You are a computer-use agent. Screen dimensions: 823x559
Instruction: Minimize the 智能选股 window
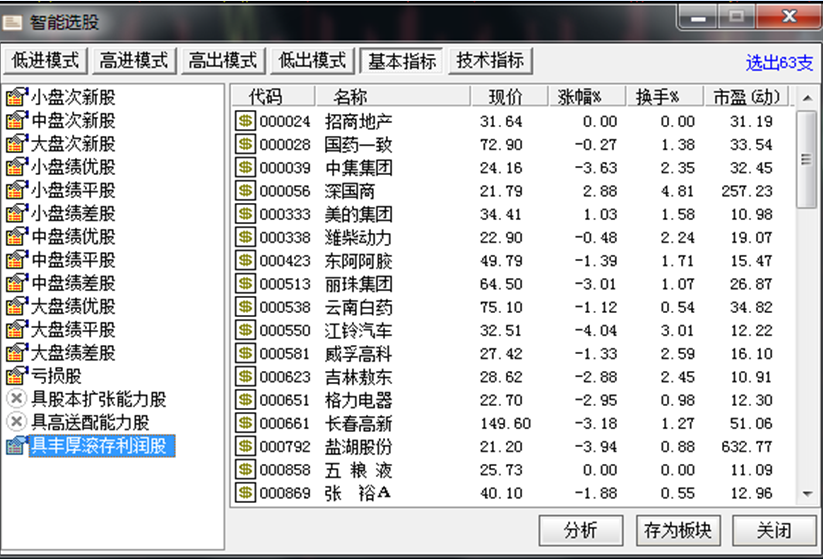tap(698, 17)
